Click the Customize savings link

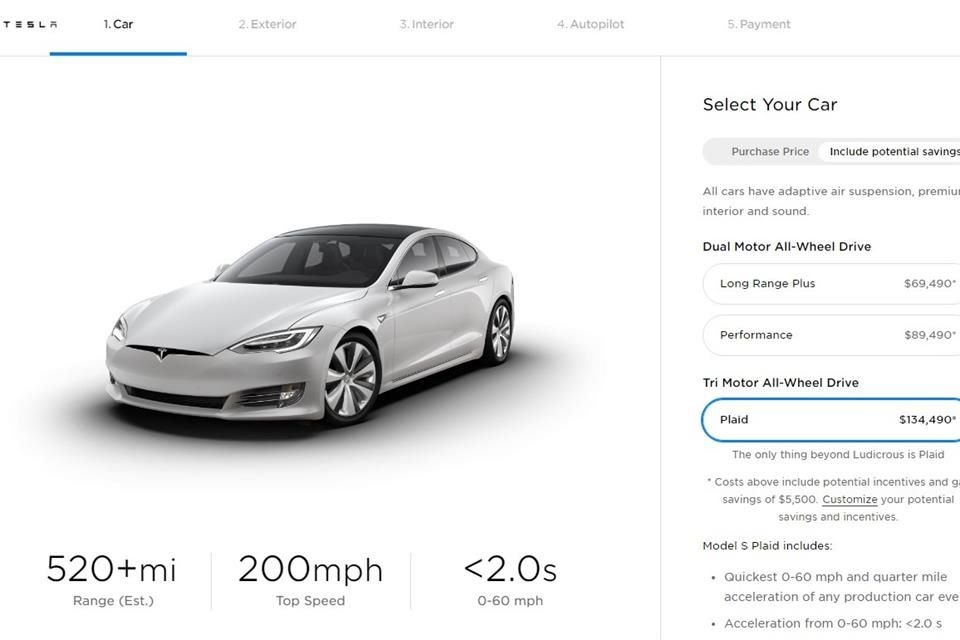[850, 500]
